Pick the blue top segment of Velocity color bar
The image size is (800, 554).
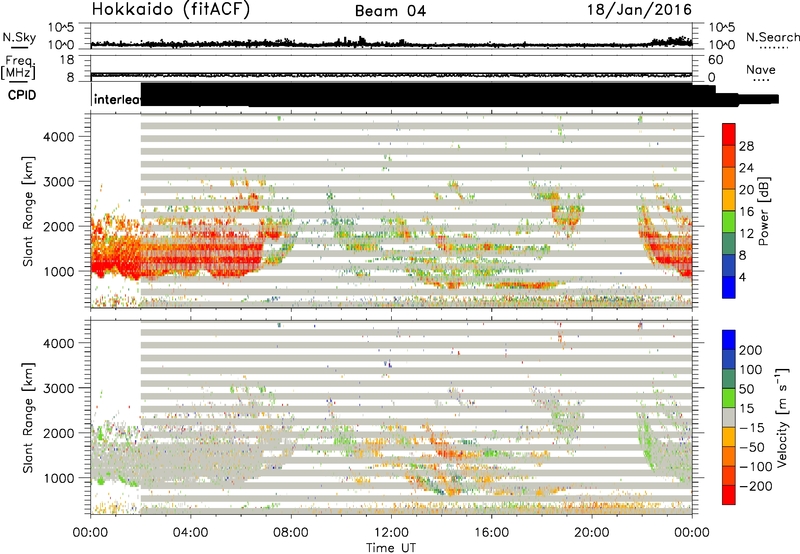coord(729,340)
